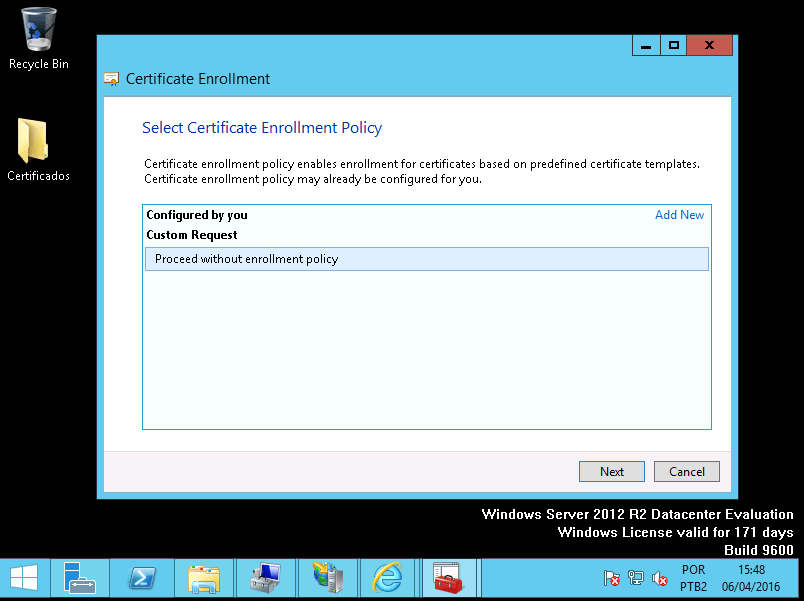This screenshot has height=601, width=804.
Task: Open File Explorer from taskbar
Action: pos(204,579)
